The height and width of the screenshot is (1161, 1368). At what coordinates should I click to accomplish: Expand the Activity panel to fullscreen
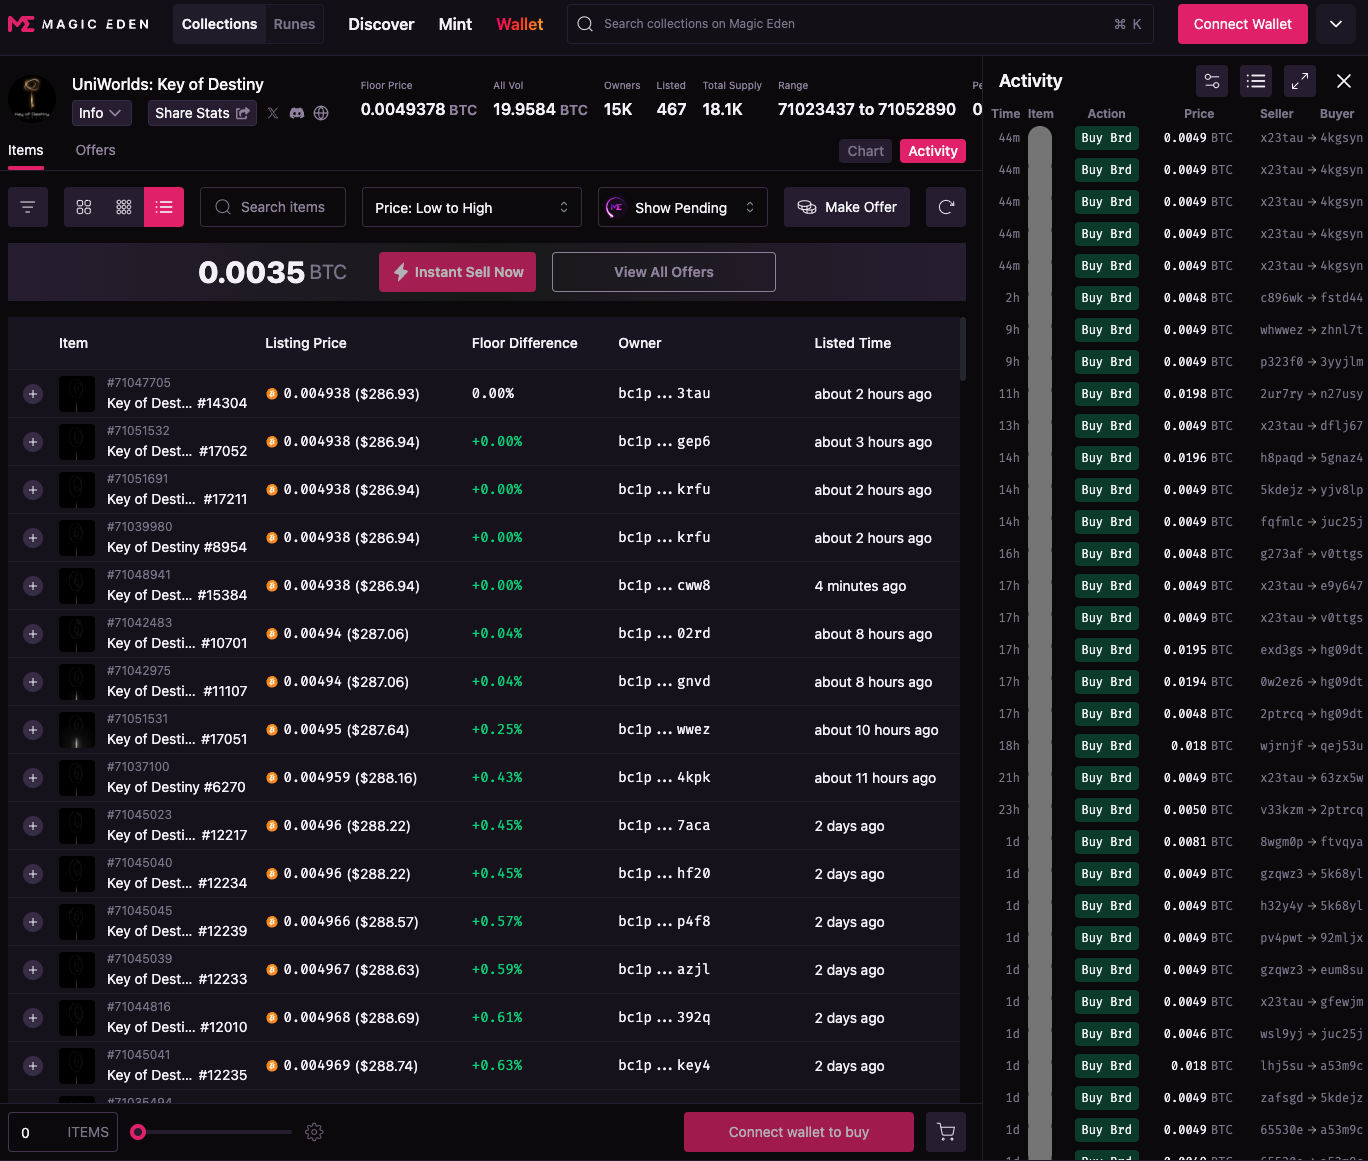(x=1299, y=81)
